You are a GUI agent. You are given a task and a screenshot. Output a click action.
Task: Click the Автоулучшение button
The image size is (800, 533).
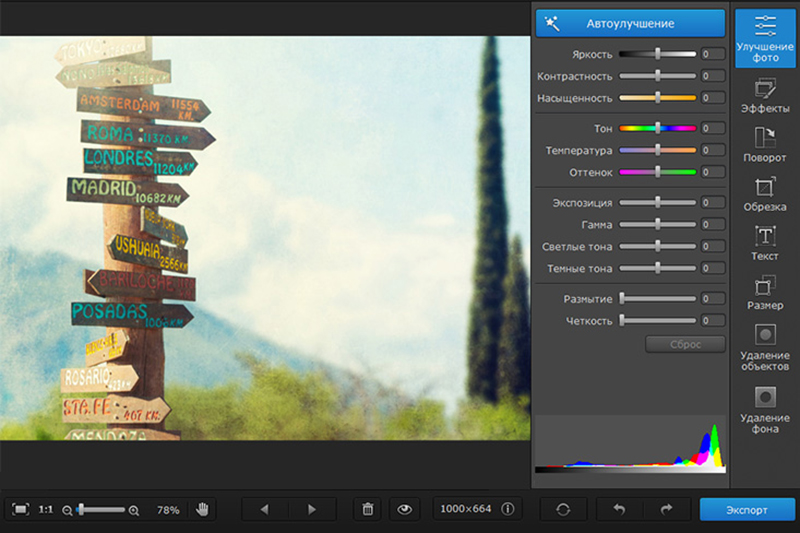click(630, 23)
